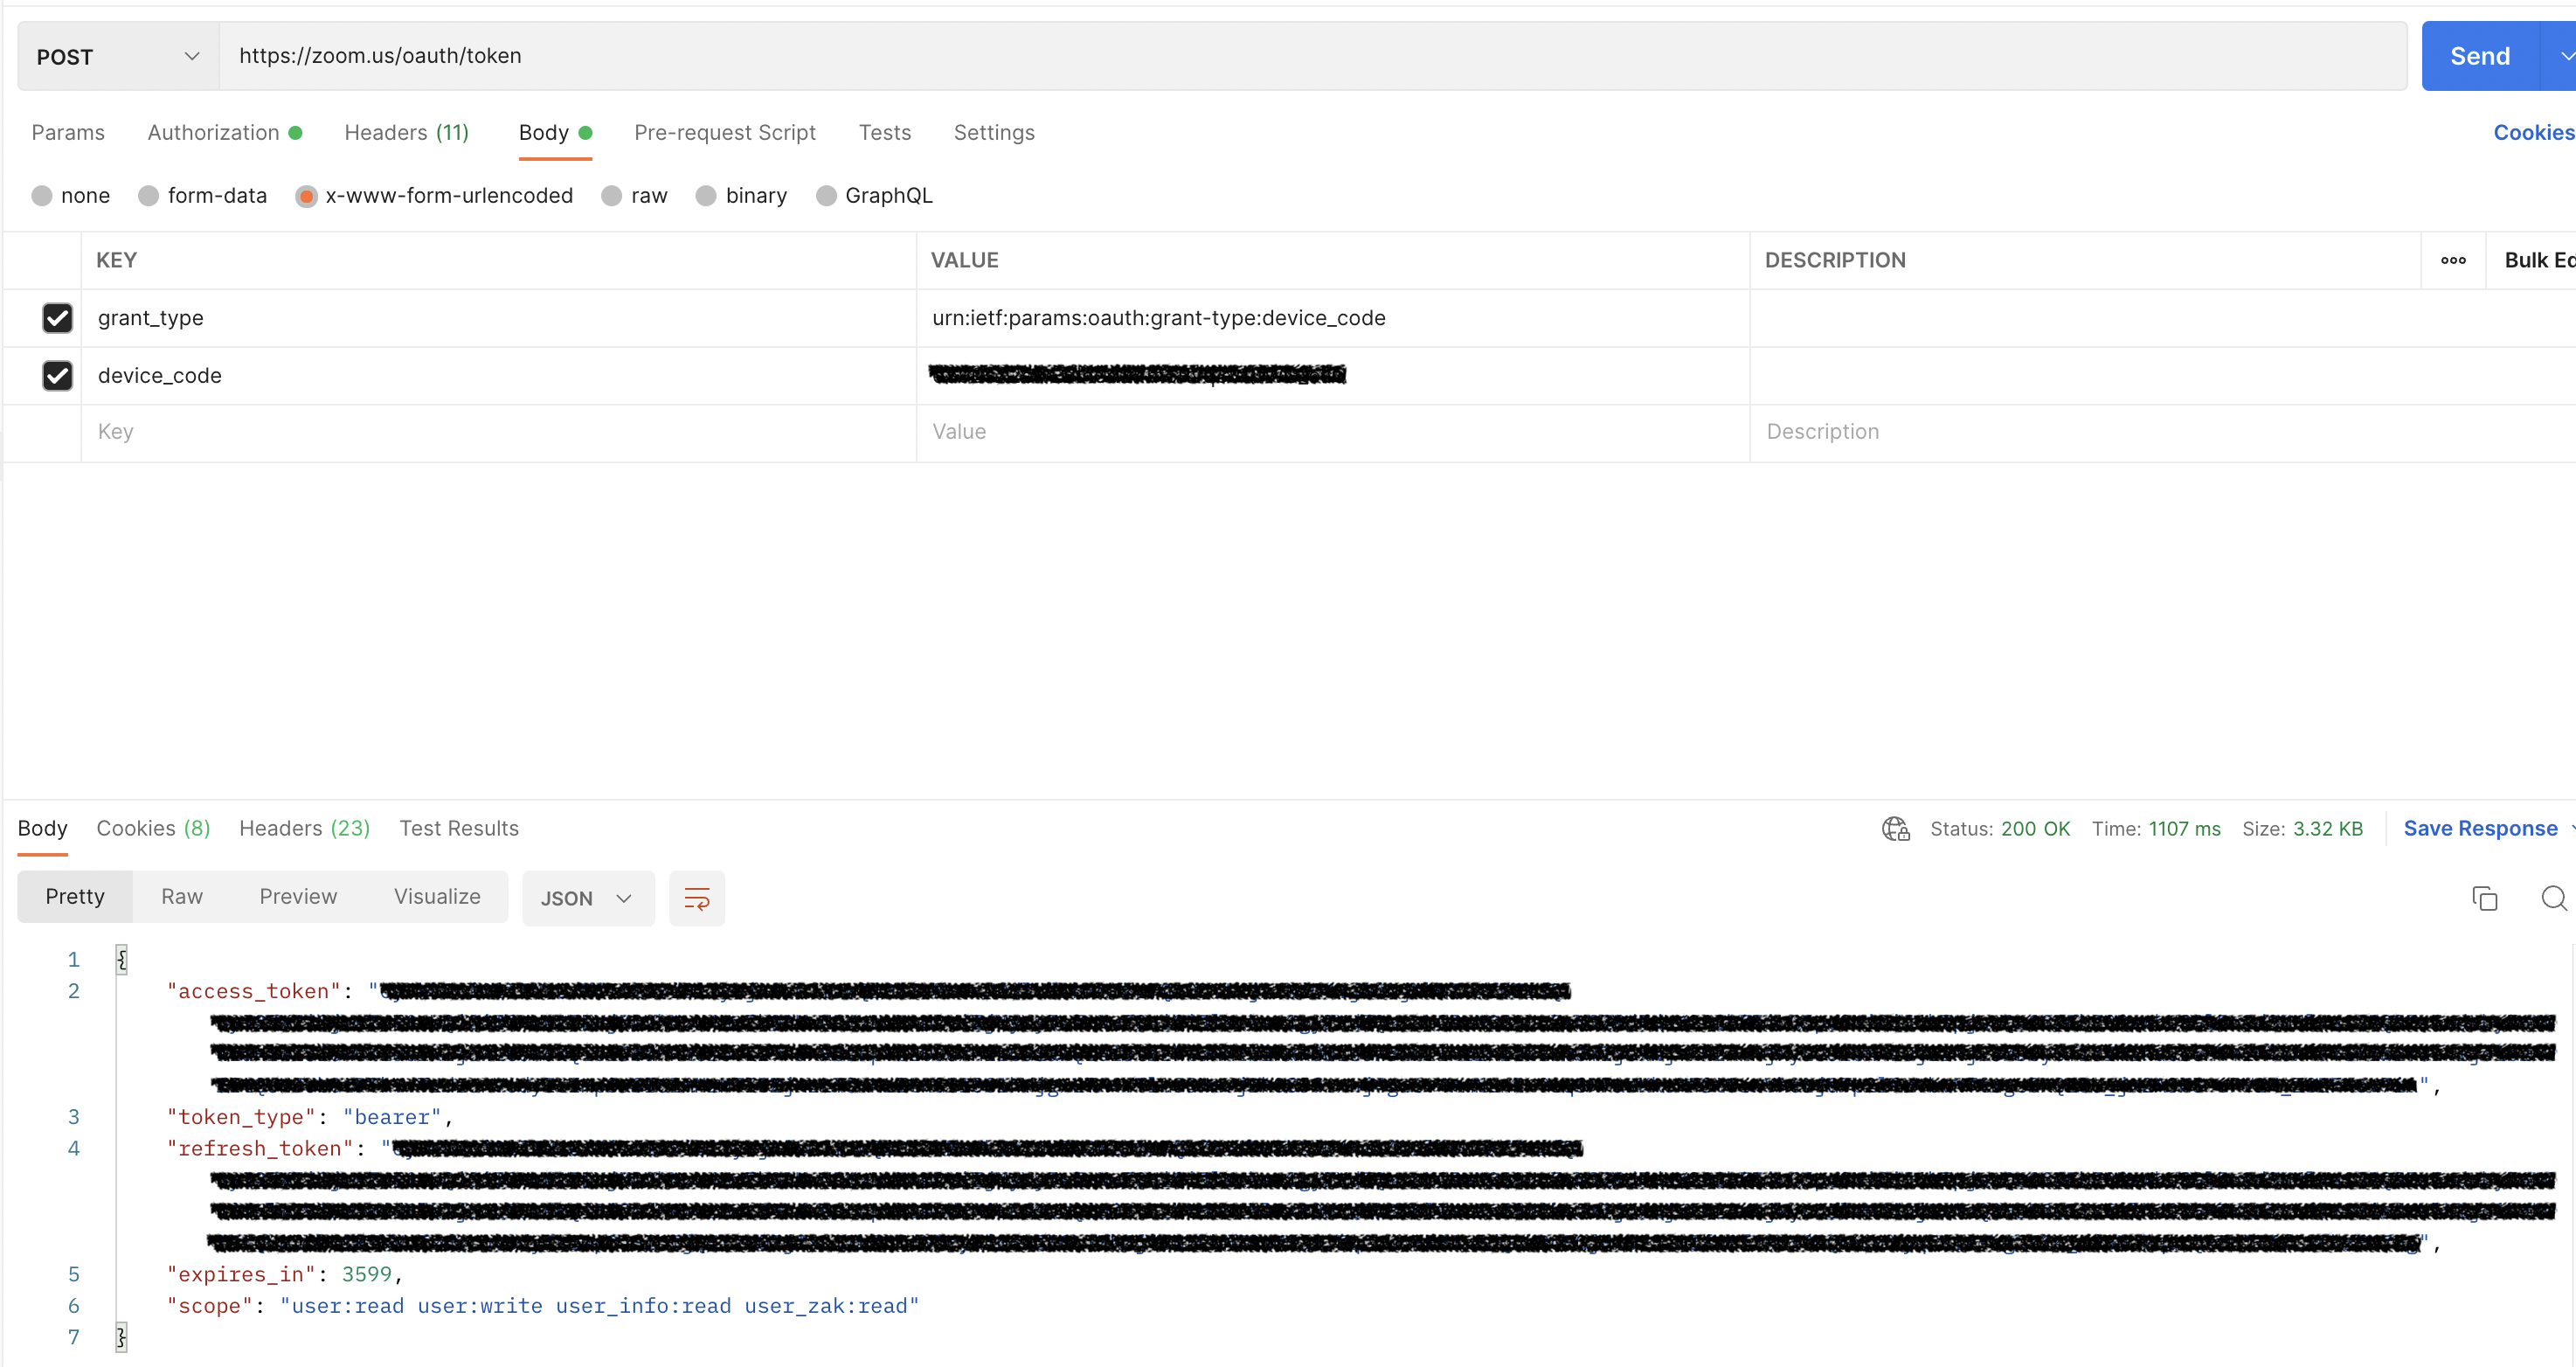2576x1367 pixels.
Task: Switch to the Visualize view
Action: 437,897
